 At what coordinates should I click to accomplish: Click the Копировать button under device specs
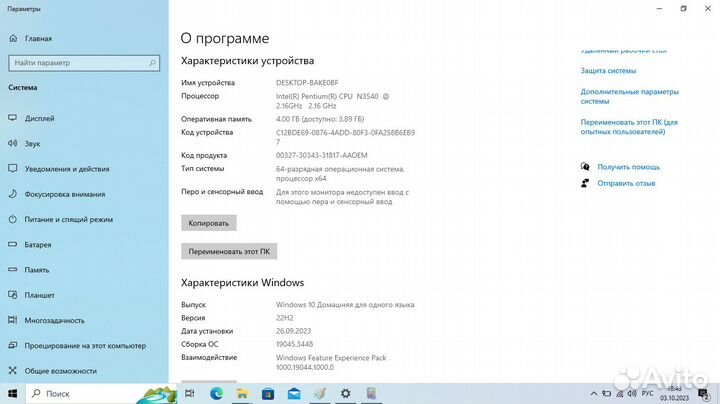click(x=208, y=223)
